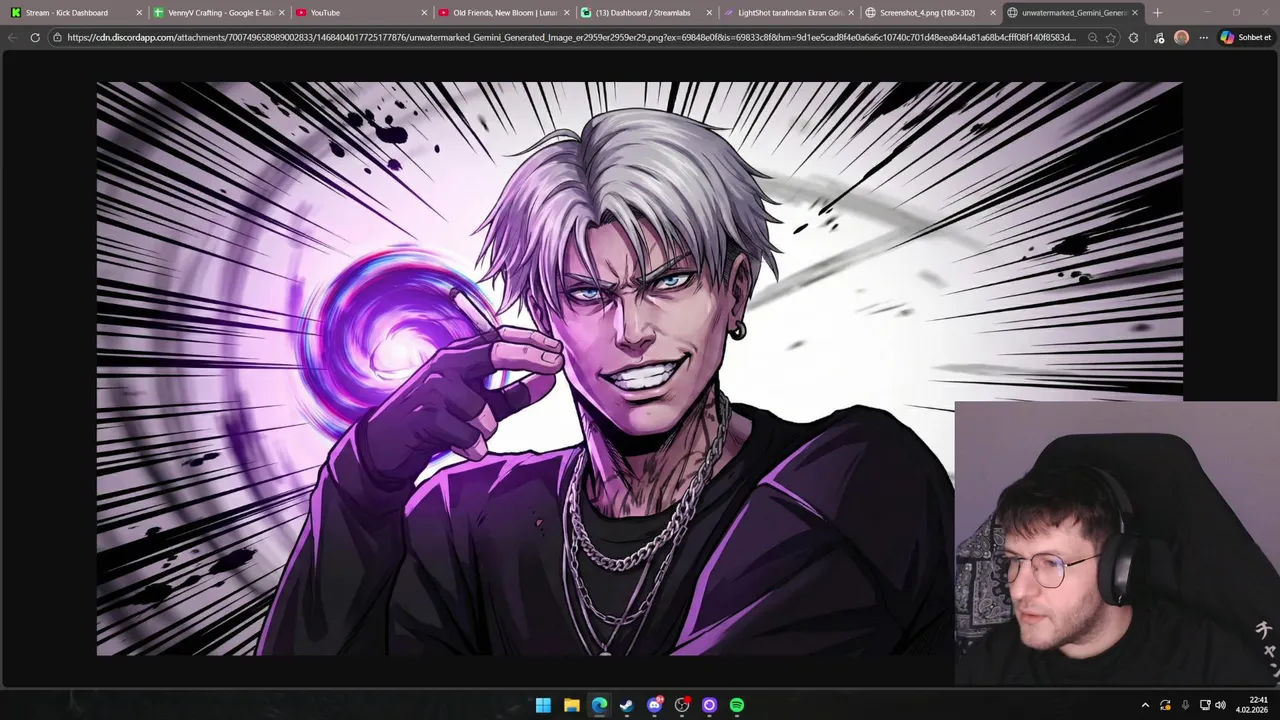Click the cdn.discordapp.com address bar
The height and width of the screenshot is (720, 1280).
pyautogui.click(x=570, y=37)
